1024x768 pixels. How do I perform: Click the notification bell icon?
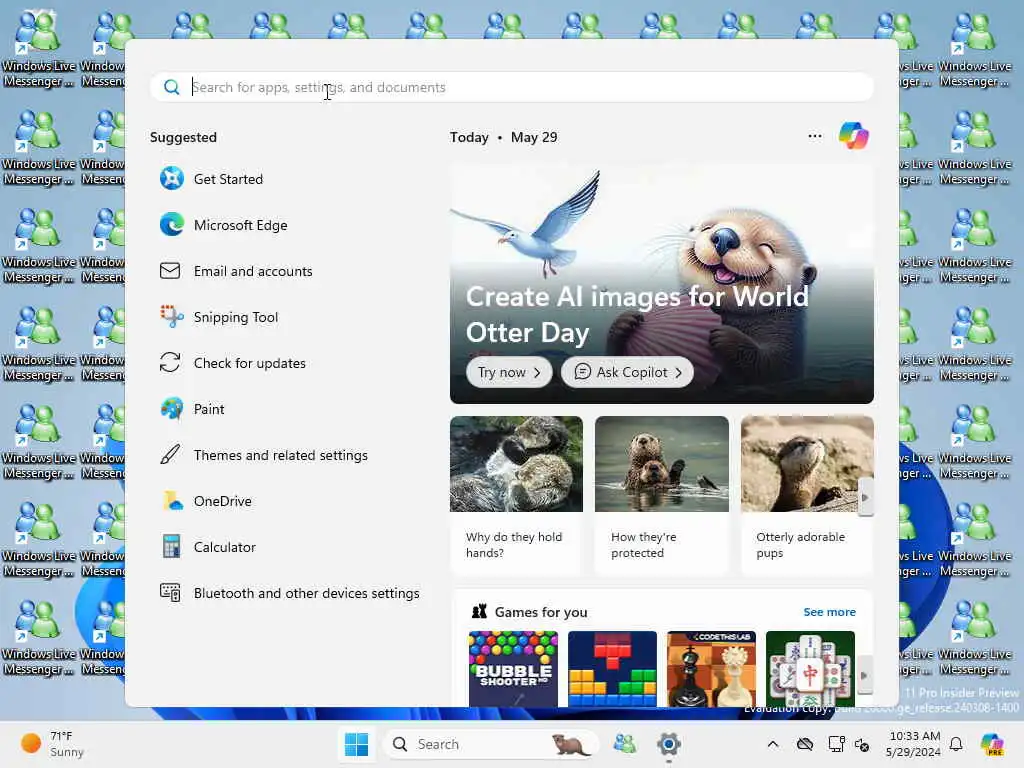(x=956, y=744)
